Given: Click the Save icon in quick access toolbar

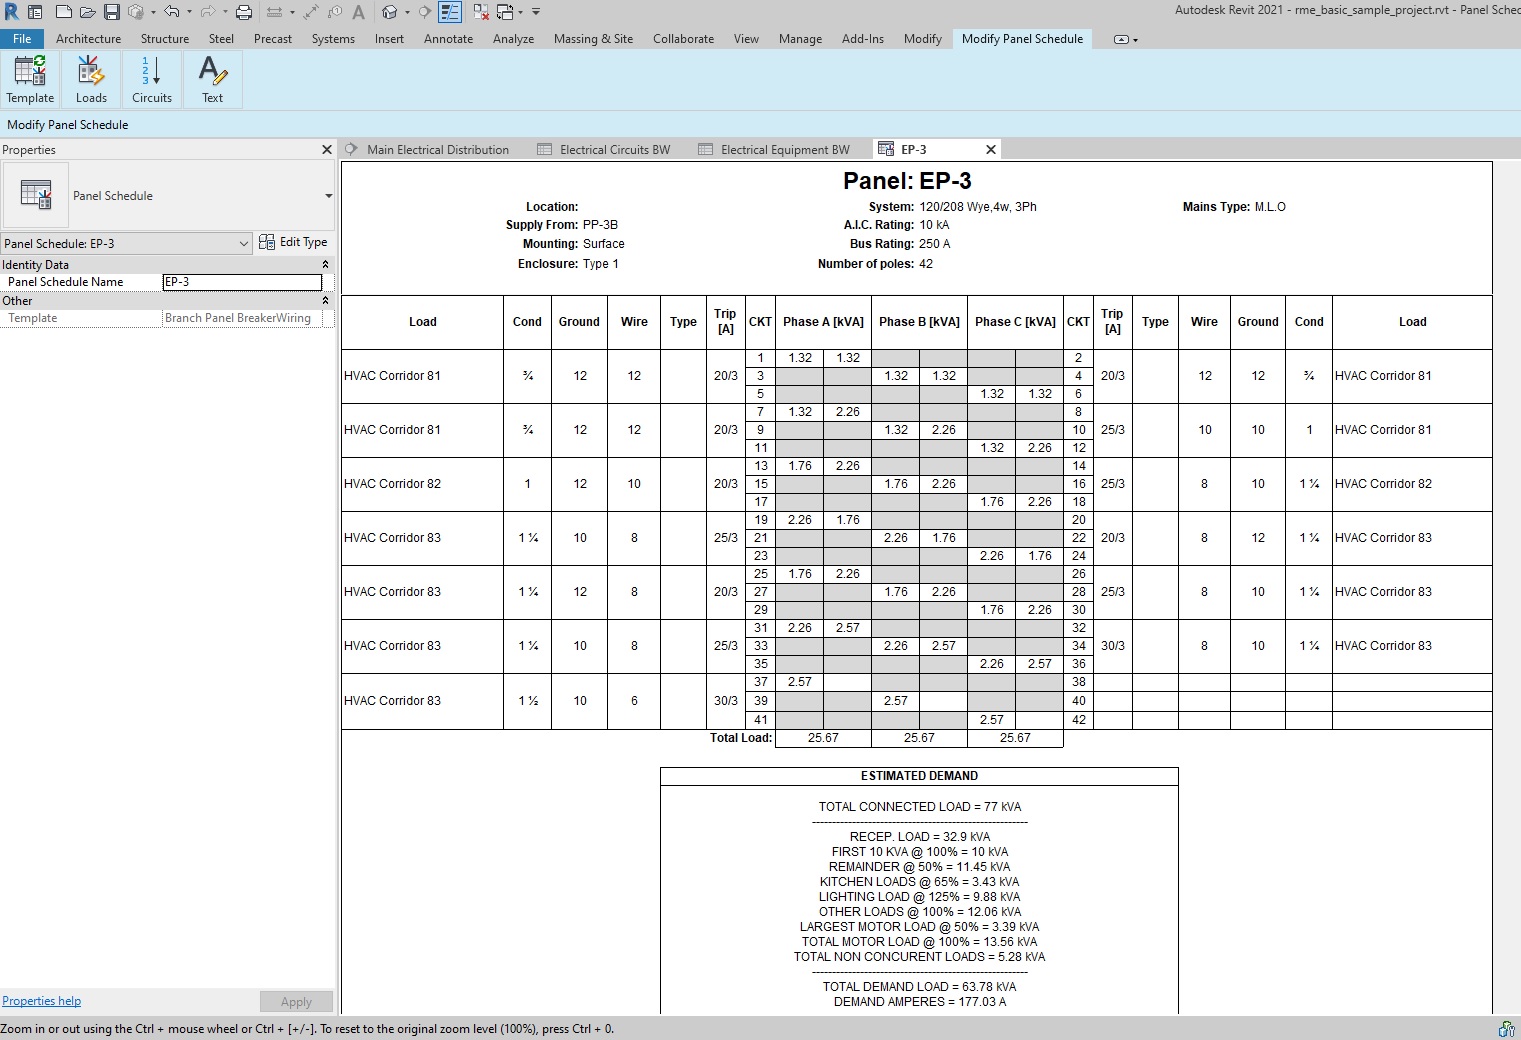Looking at the screenshot, I should (112, 12).
